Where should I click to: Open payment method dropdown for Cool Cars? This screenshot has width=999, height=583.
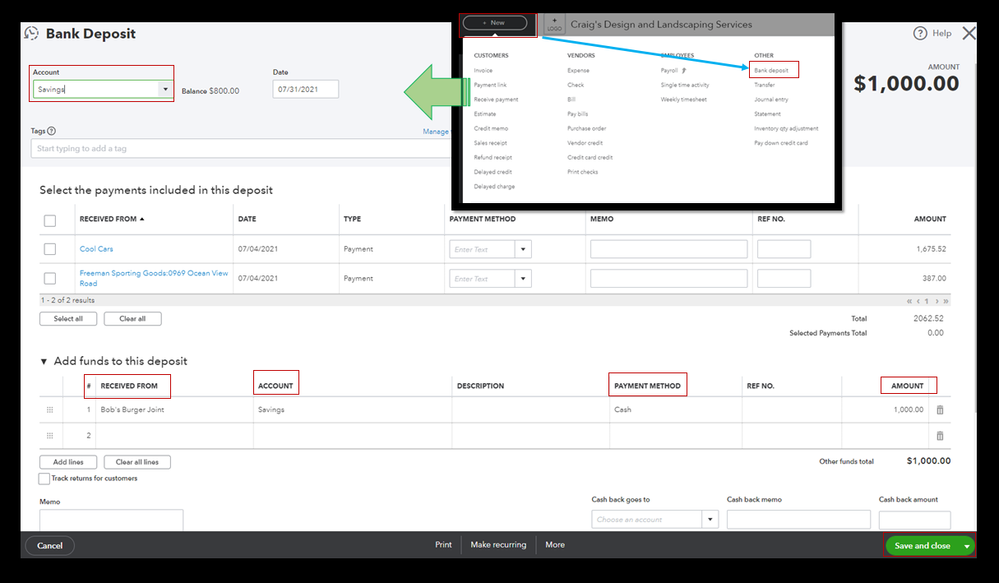click(523, 249)
